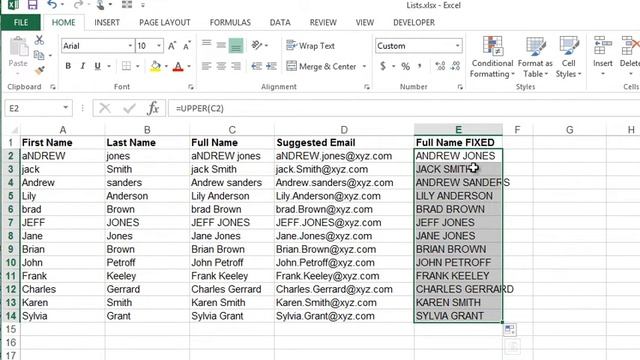Image resolution: width=640 pixels, height=360 pixels.
Task: Toggle italic formatting
Action: point(83,66)
